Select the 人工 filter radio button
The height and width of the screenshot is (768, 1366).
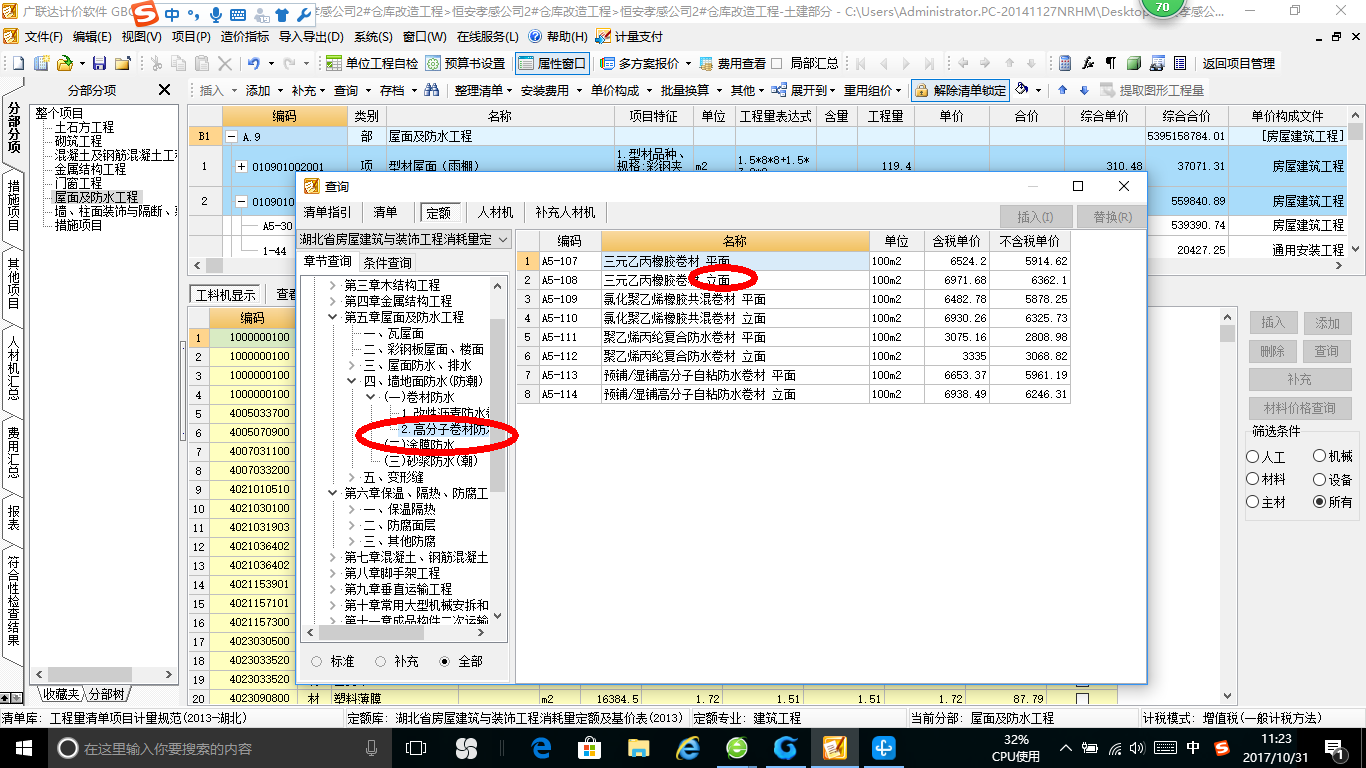point(1253,456)
